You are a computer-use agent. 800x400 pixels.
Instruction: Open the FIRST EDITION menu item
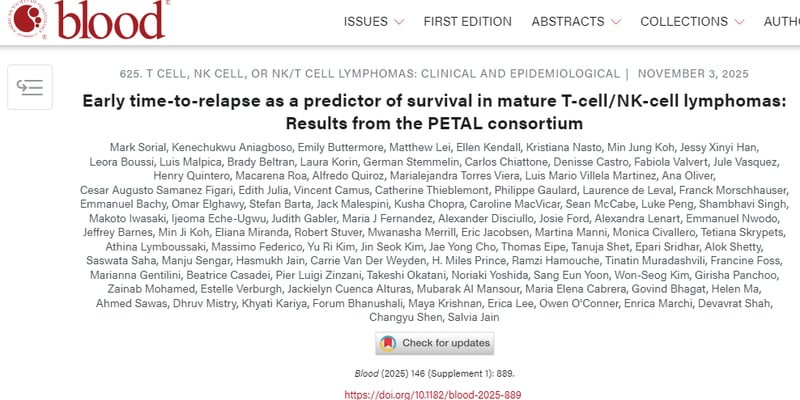tap(468, 22)
